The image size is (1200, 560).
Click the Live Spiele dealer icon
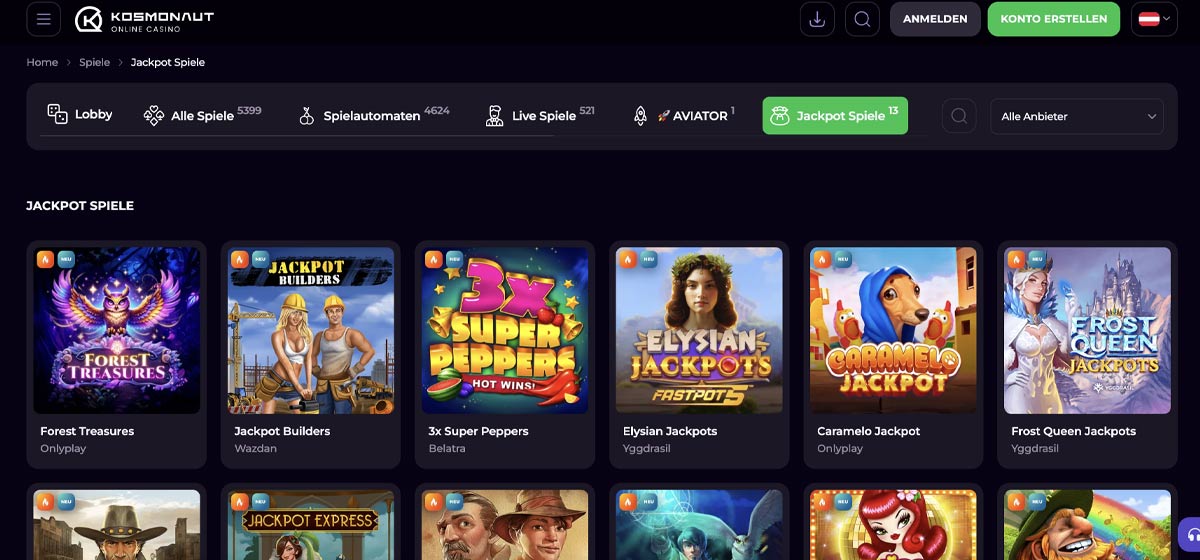(x=494, y=116)
